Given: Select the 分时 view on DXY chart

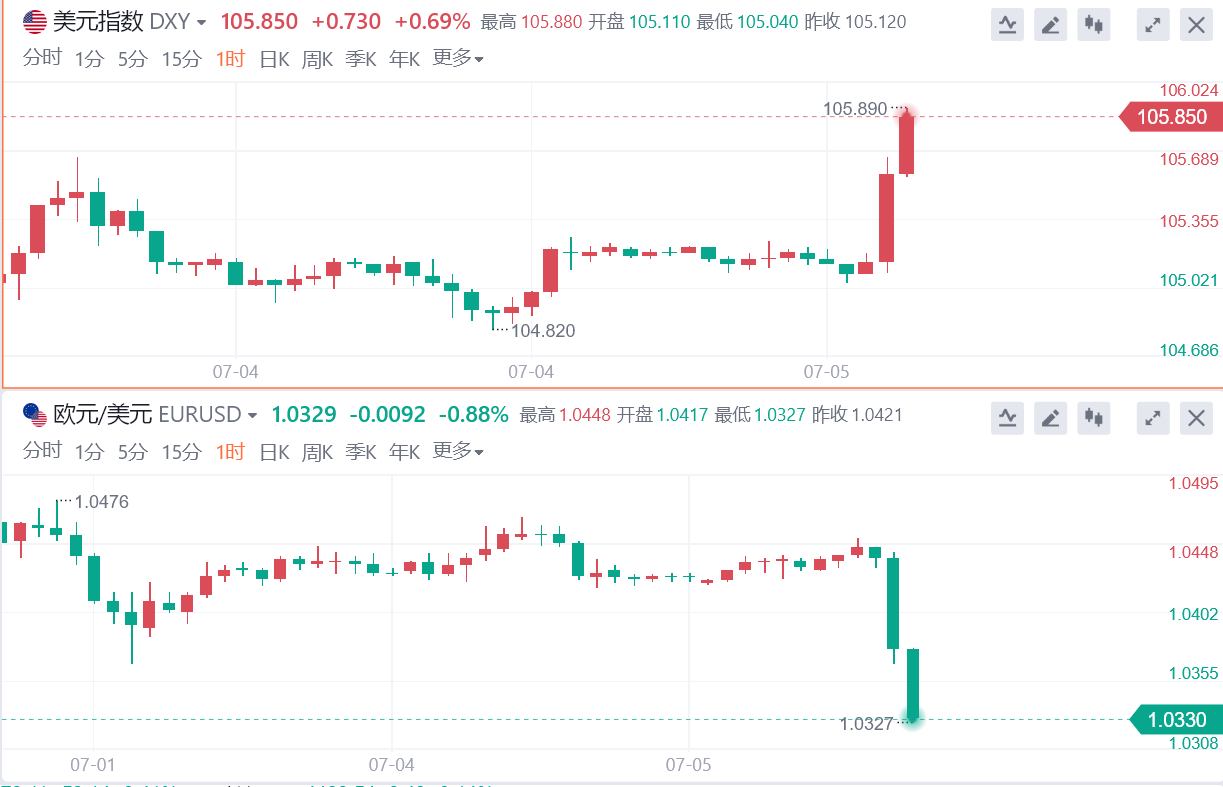Looking at the screenshot, I should (42, 59).
